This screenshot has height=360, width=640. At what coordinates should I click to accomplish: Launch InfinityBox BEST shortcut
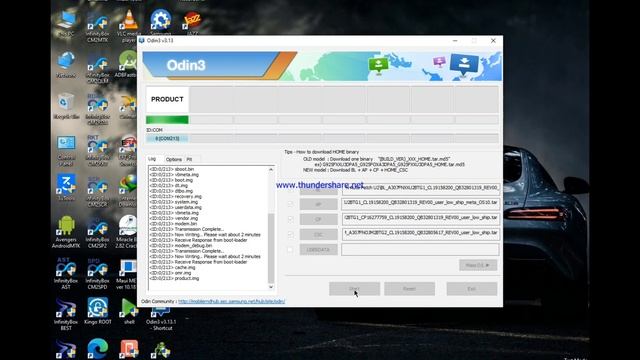[66, 315]
